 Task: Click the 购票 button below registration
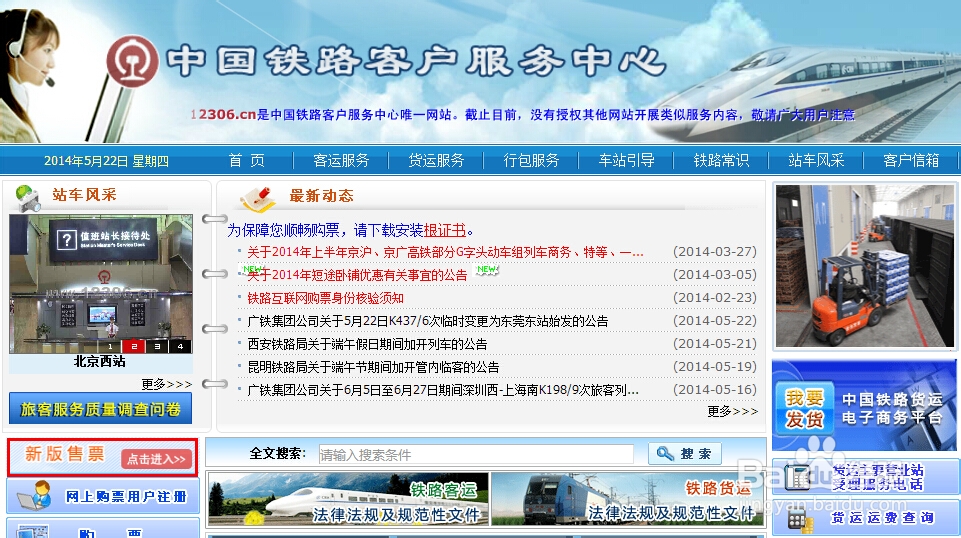103,529
